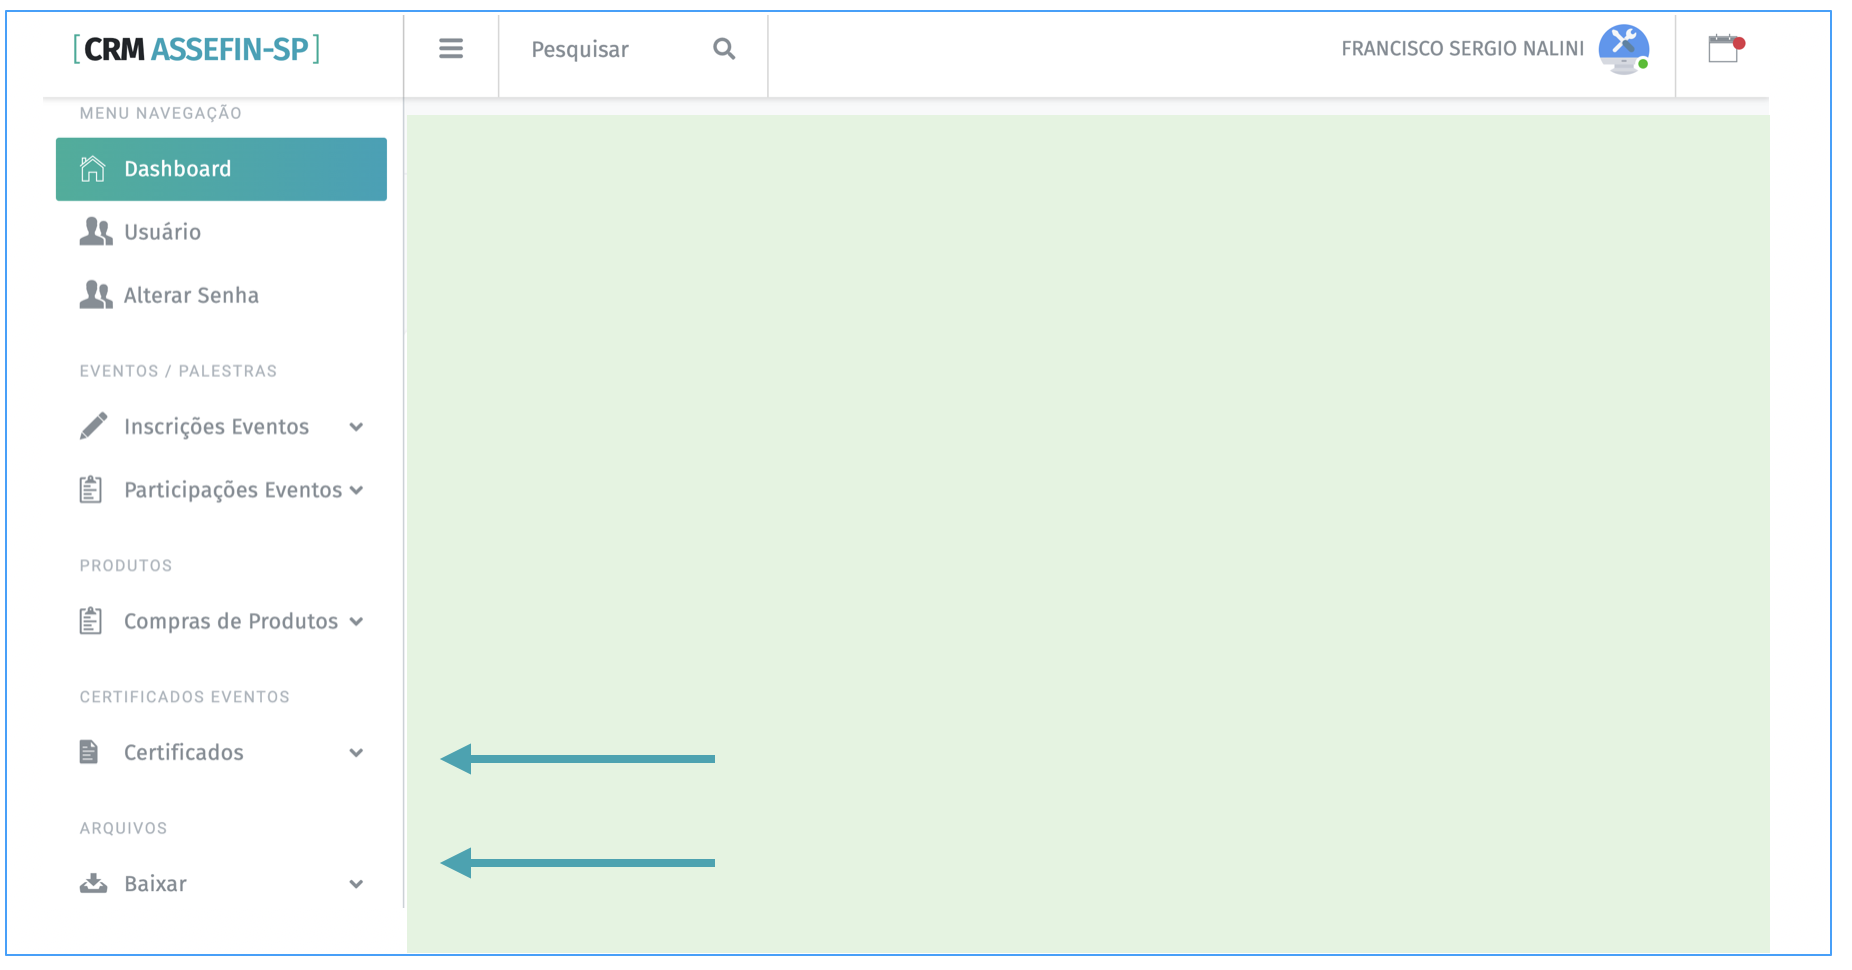The width and height of the screenshot is (1852, 970).
Task: Click the Compras de Produtos clipboard icon
Action: [91, 621]
